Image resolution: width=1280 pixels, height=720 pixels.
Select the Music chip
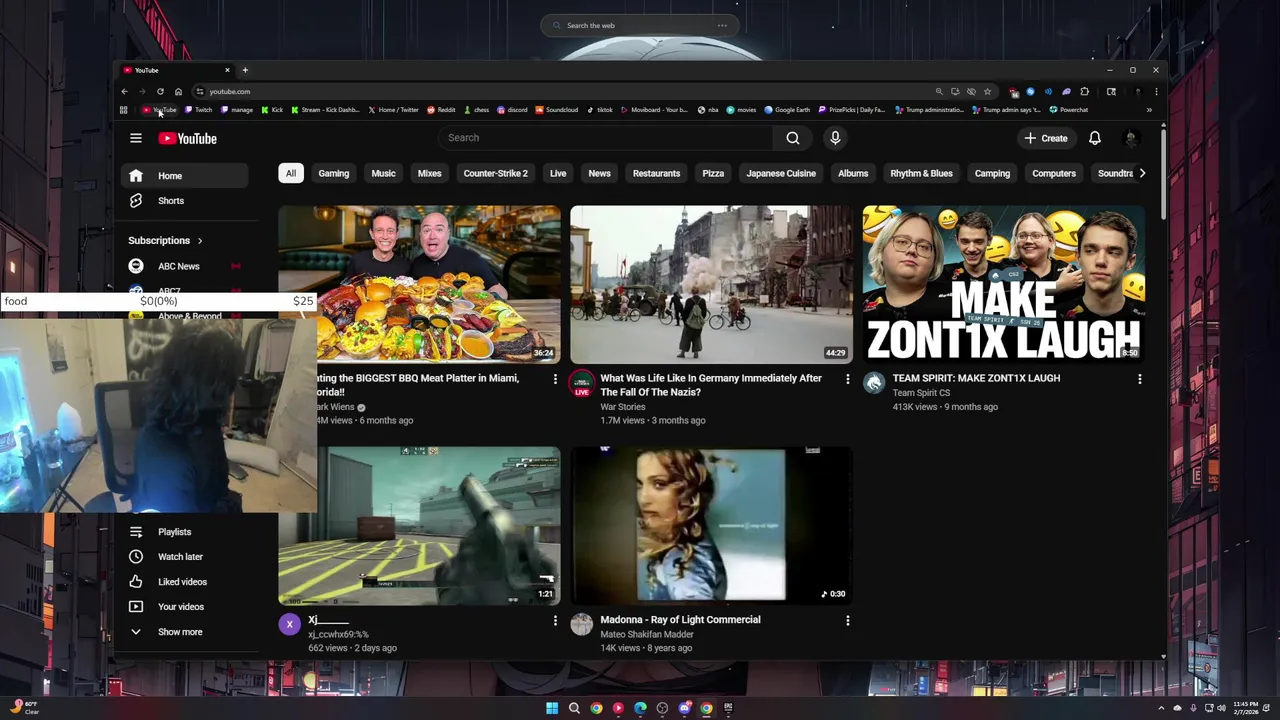[x=383, y=173]
